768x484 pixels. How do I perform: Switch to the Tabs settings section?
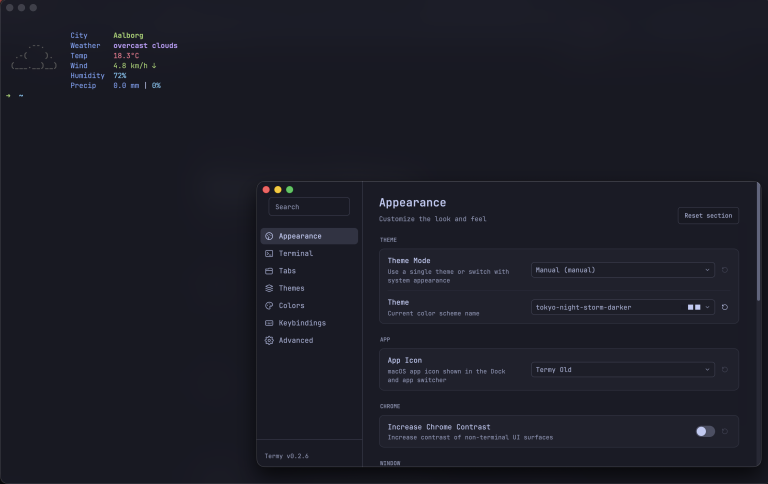point(309,271)
